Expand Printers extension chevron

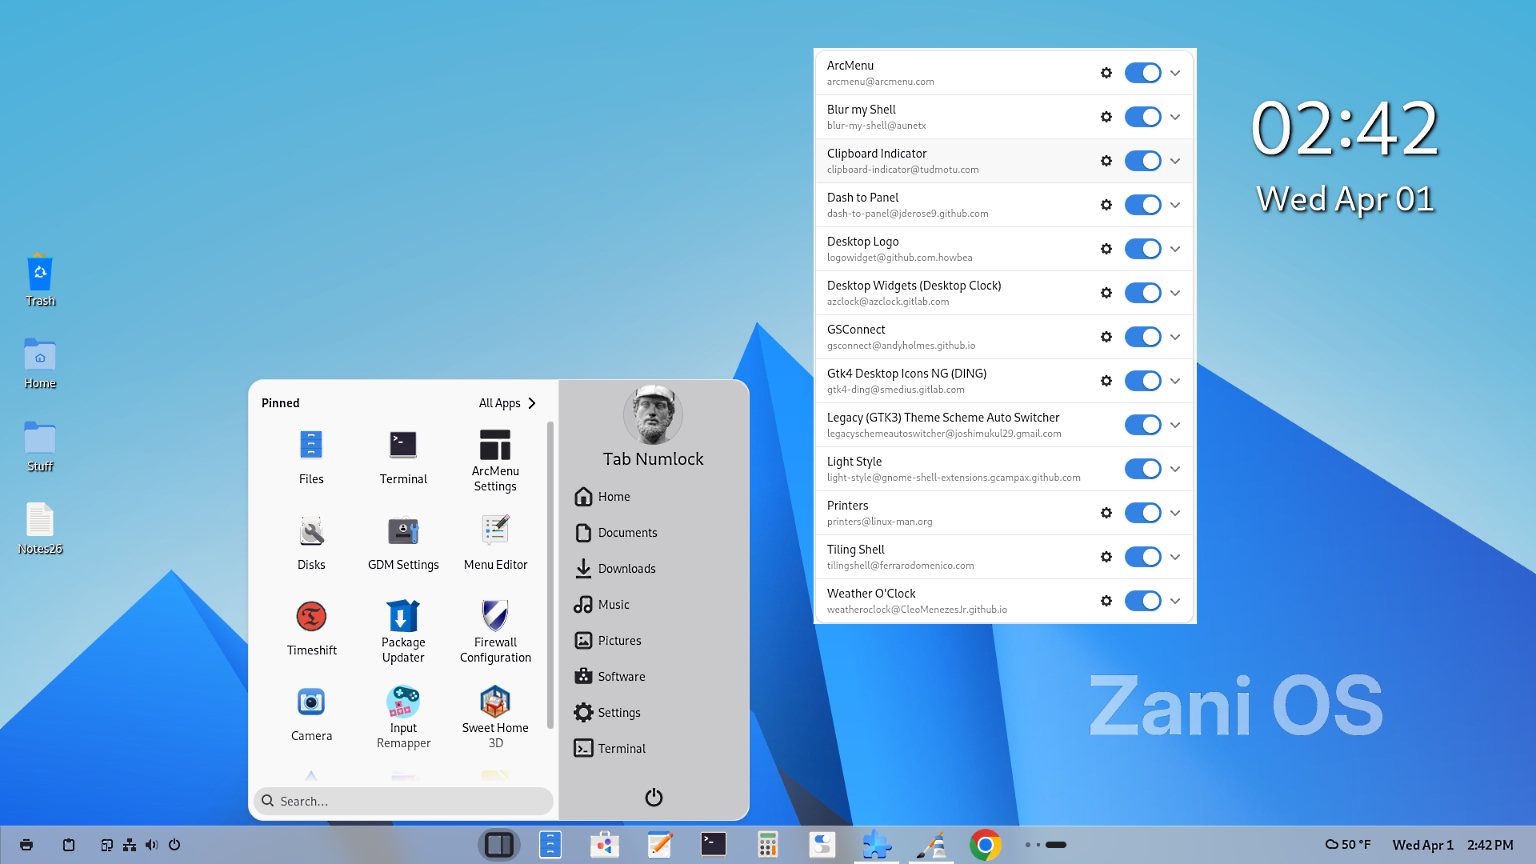[1175, 513]
